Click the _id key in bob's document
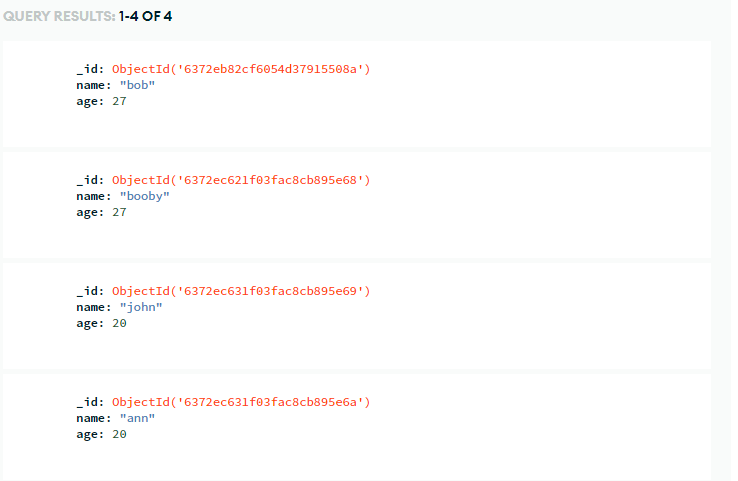The width and height of the screenshot is (738, 481). click(x=90, y=69)
